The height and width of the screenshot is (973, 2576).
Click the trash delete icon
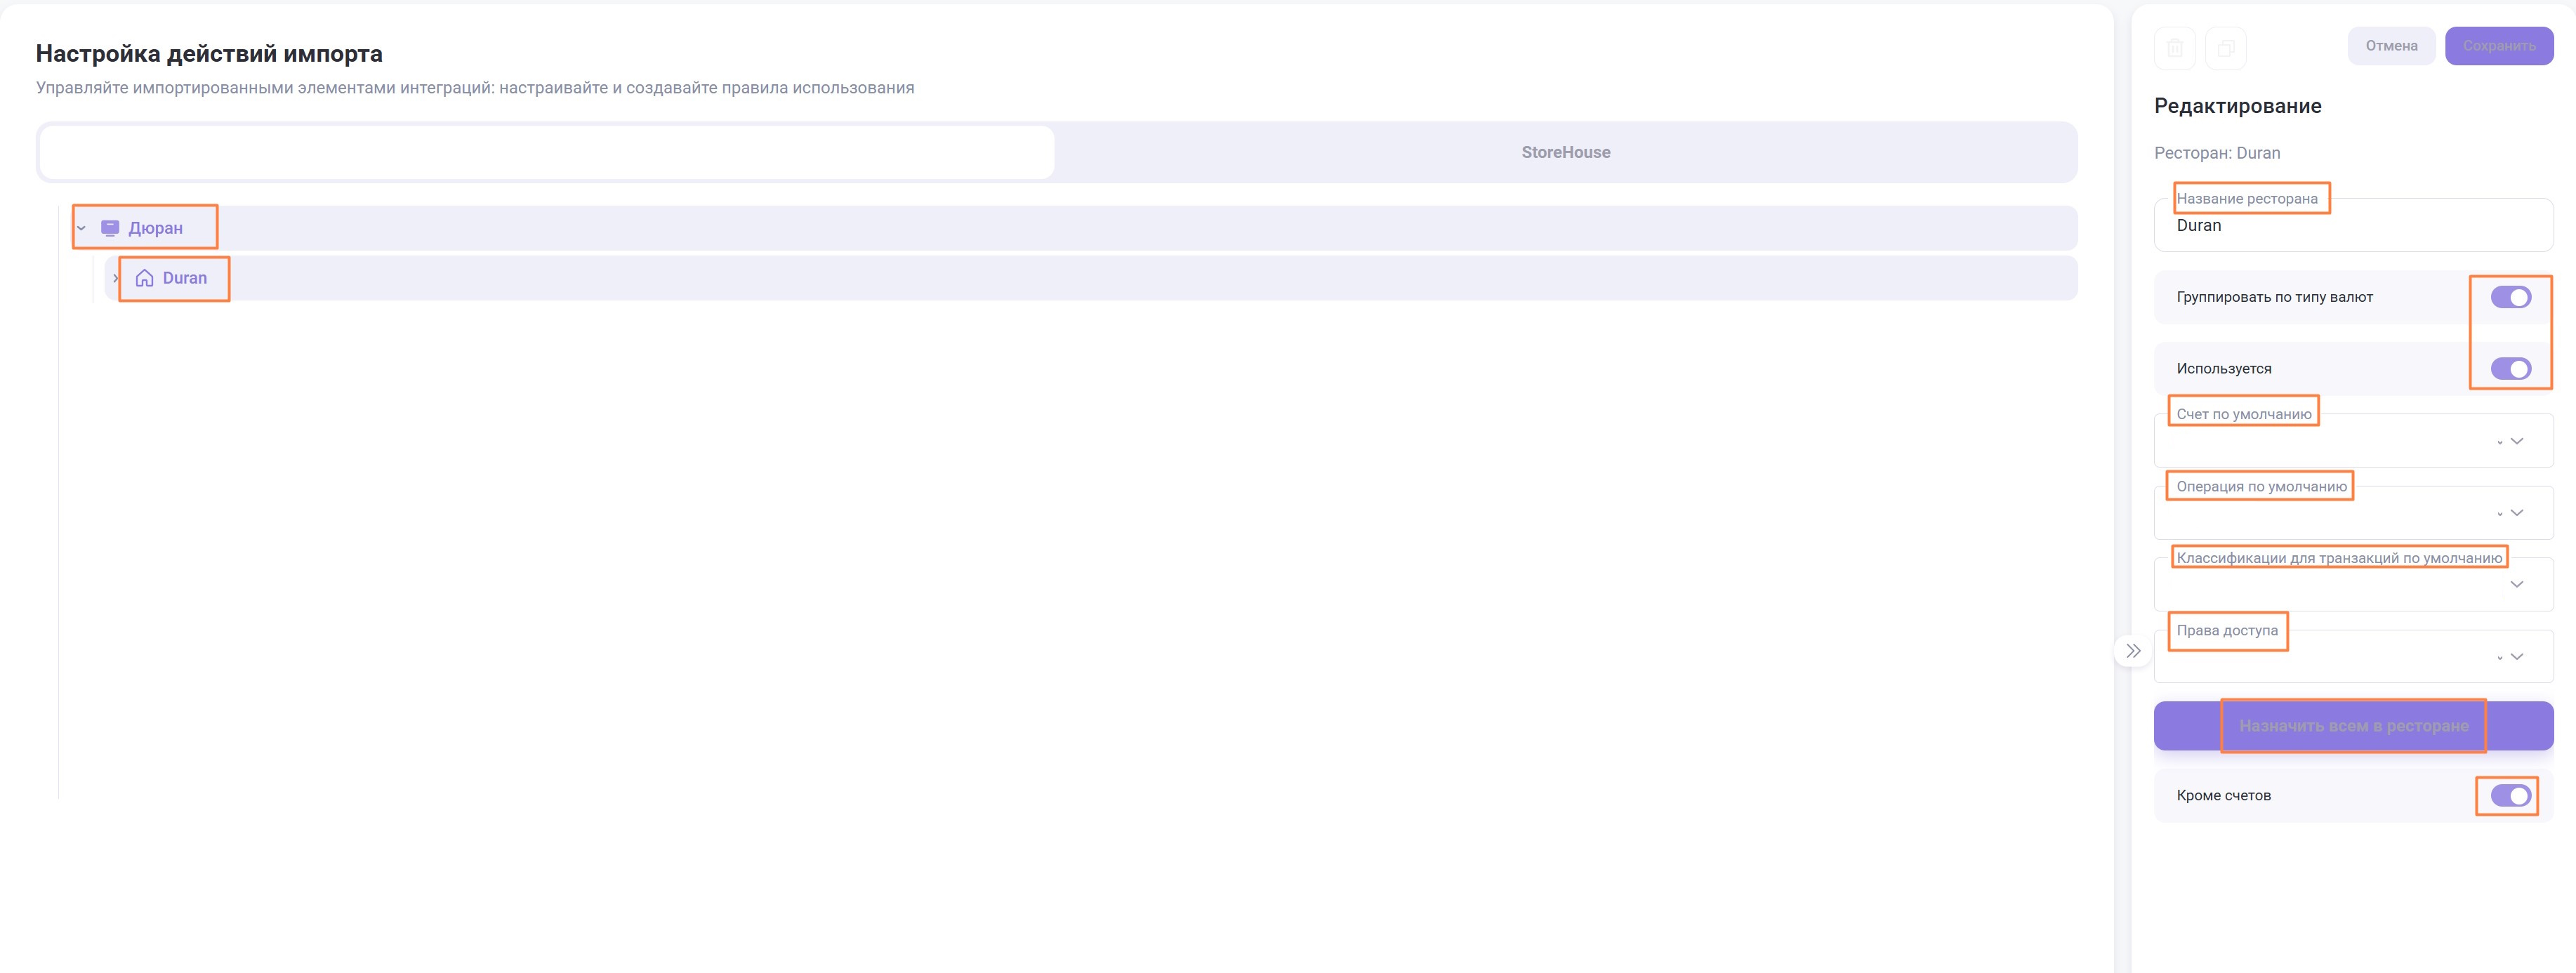[x=2174, y=48]
